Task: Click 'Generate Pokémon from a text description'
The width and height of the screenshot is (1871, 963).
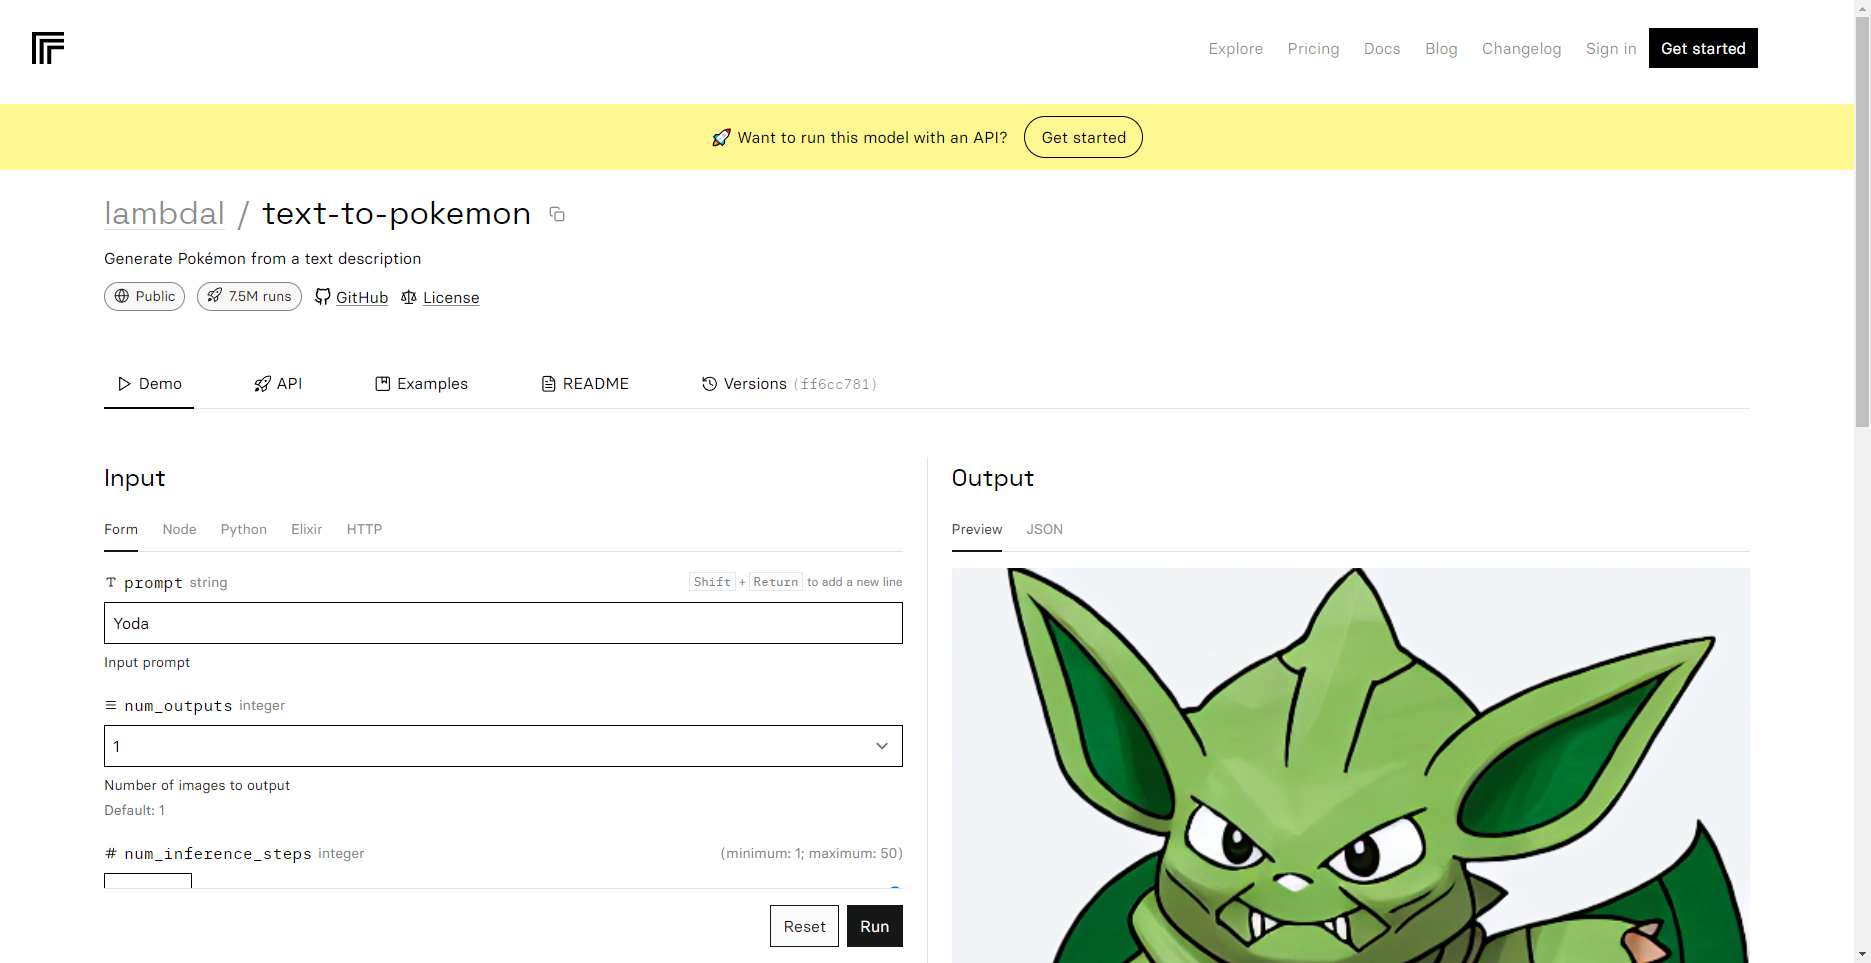Action: coord(262,259)
